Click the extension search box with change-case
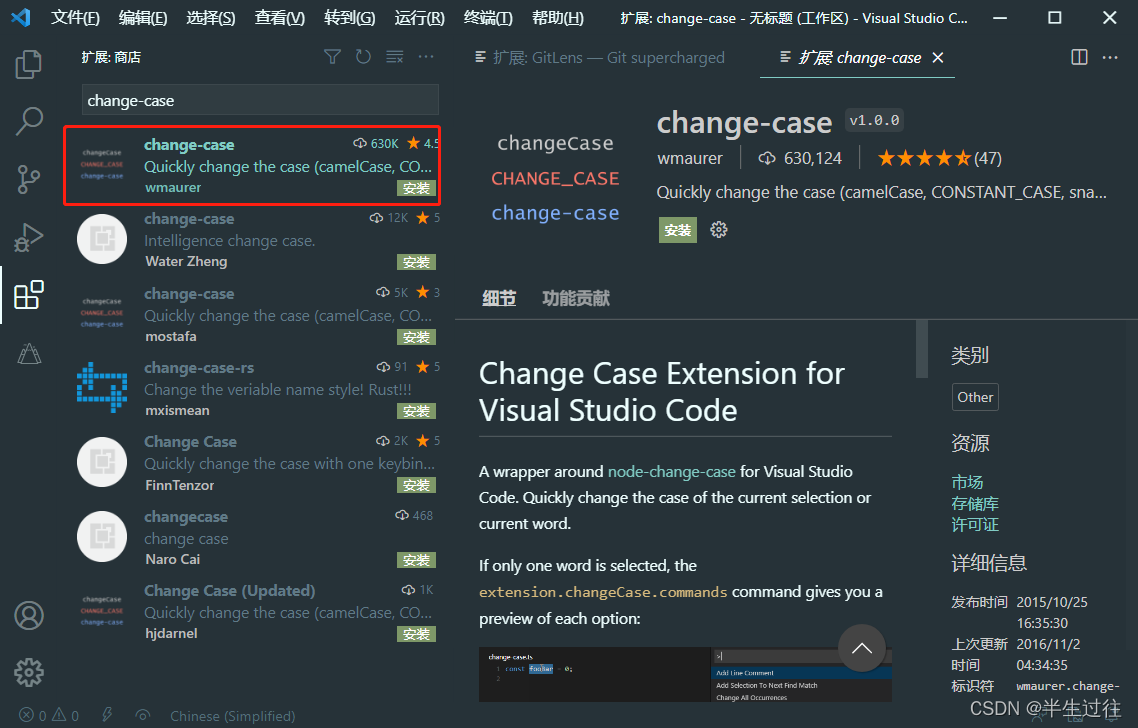The width and height of the screenshot is (1138, 728). coord(260,100)
